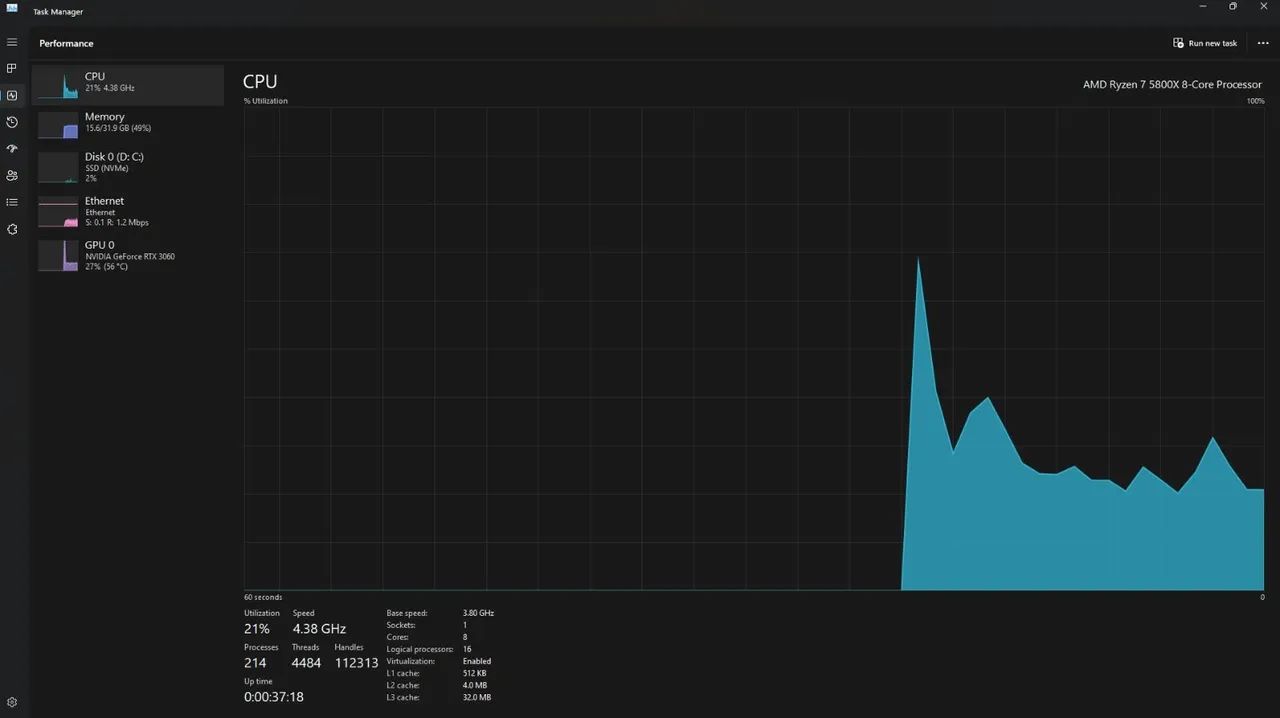Open the hamburger navigation menu
The image size is (1280, 718).
point(12,42)
